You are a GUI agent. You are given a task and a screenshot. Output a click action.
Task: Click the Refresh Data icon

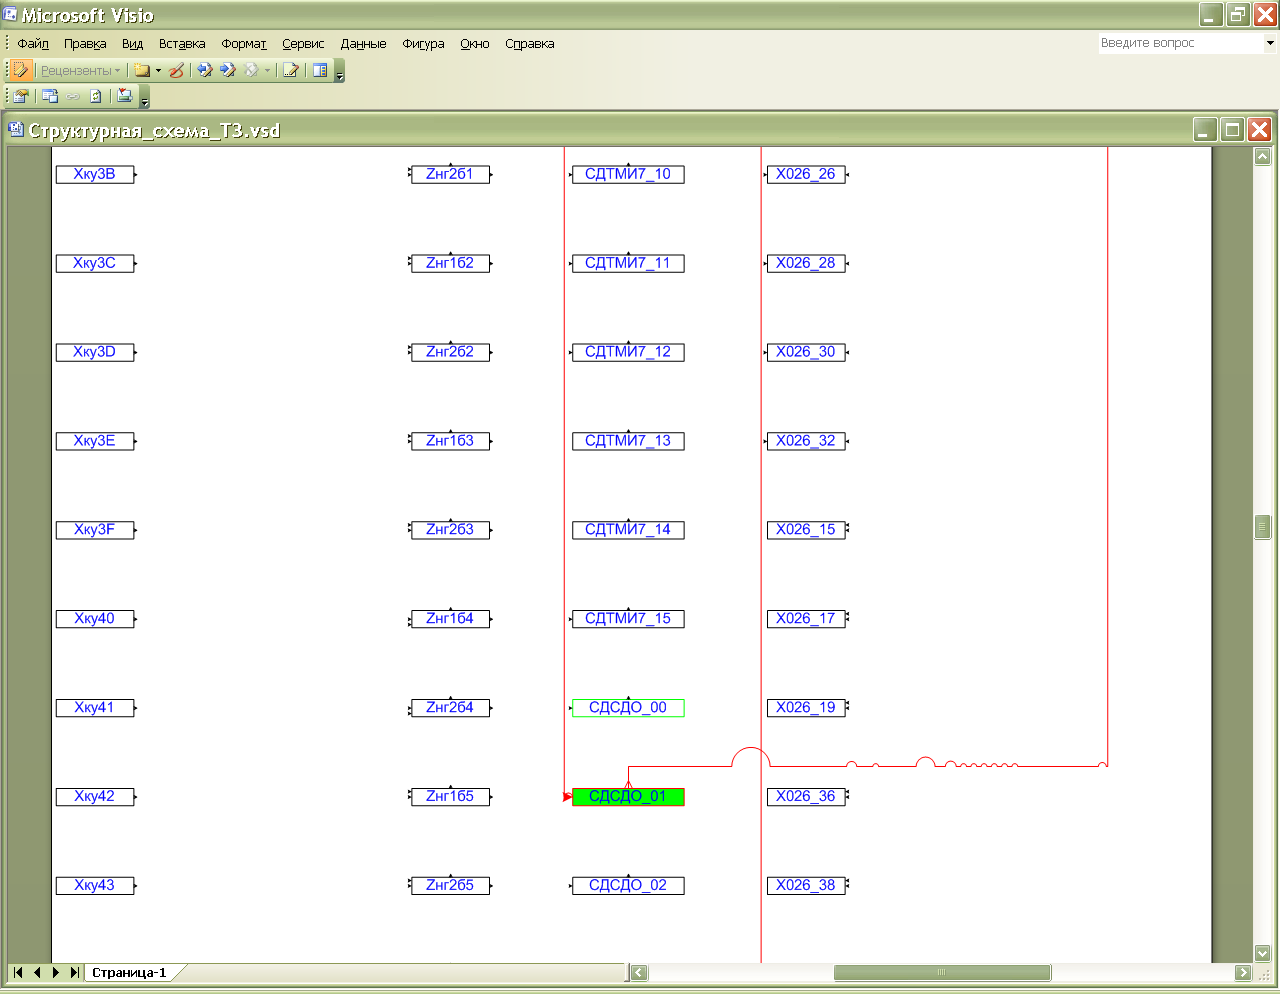click(x=96, y=96)
